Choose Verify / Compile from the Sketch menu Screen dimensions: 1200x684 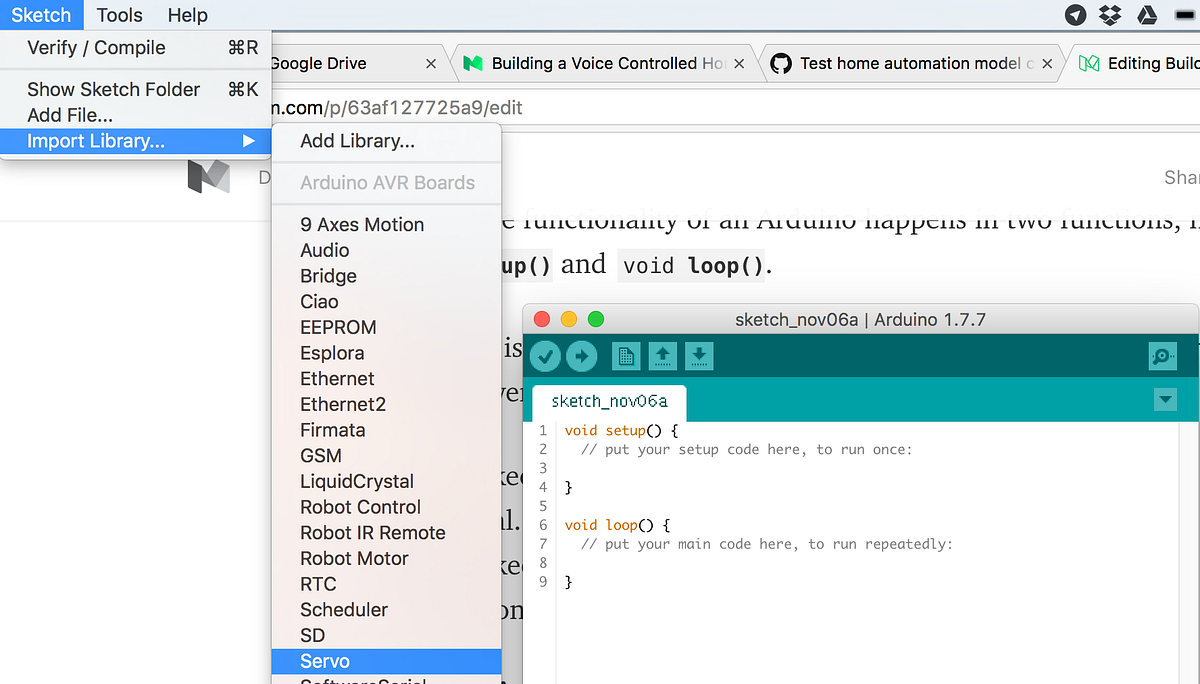[95, 47]
